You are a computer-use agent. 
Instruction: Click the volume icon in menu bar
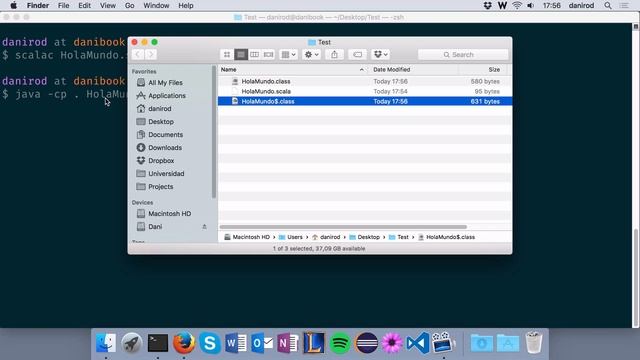(531, 6)
